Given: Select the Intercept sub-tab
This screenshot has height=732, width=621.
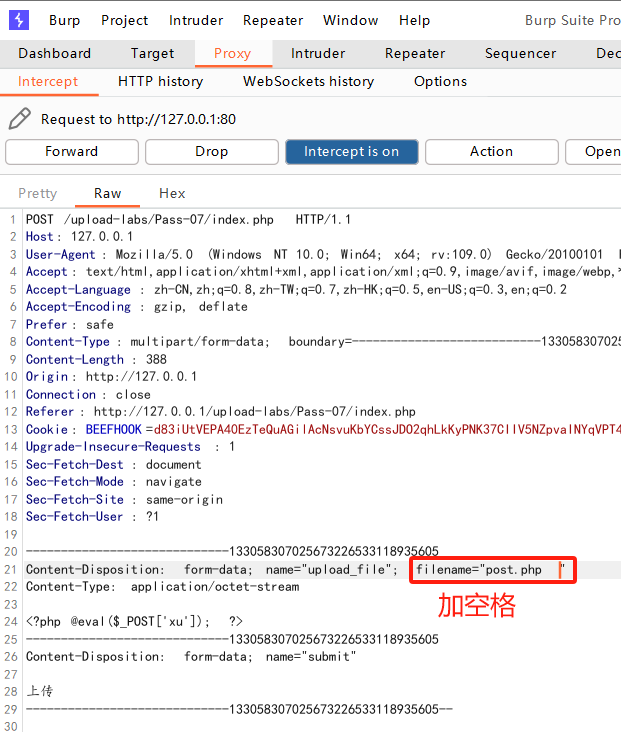Looking at the screenshot, I should [x=48, y=82].
